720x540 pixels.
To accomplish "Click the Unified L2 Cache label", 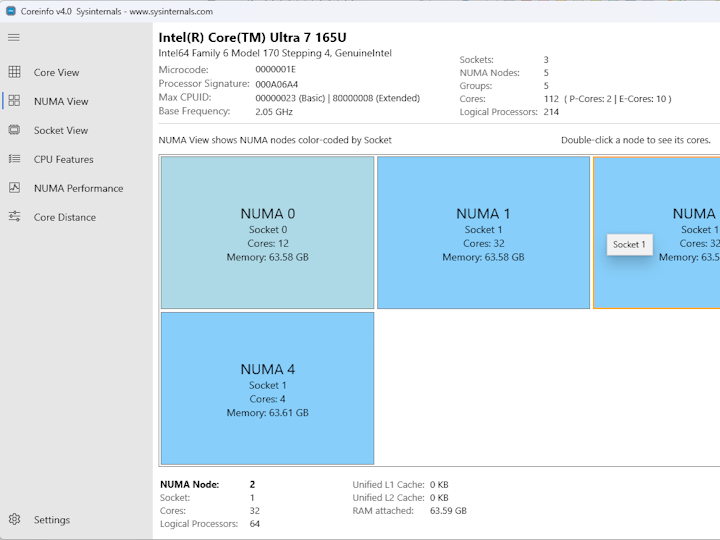I will click(388, 497).
